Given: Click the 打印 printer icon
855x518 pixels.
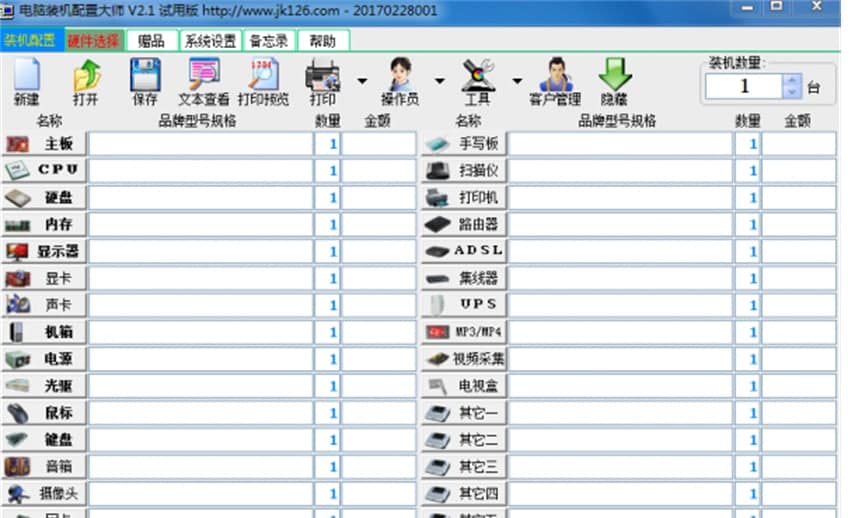Looking at the screenshot, I should pyautogui.click(x=323, y=82).
